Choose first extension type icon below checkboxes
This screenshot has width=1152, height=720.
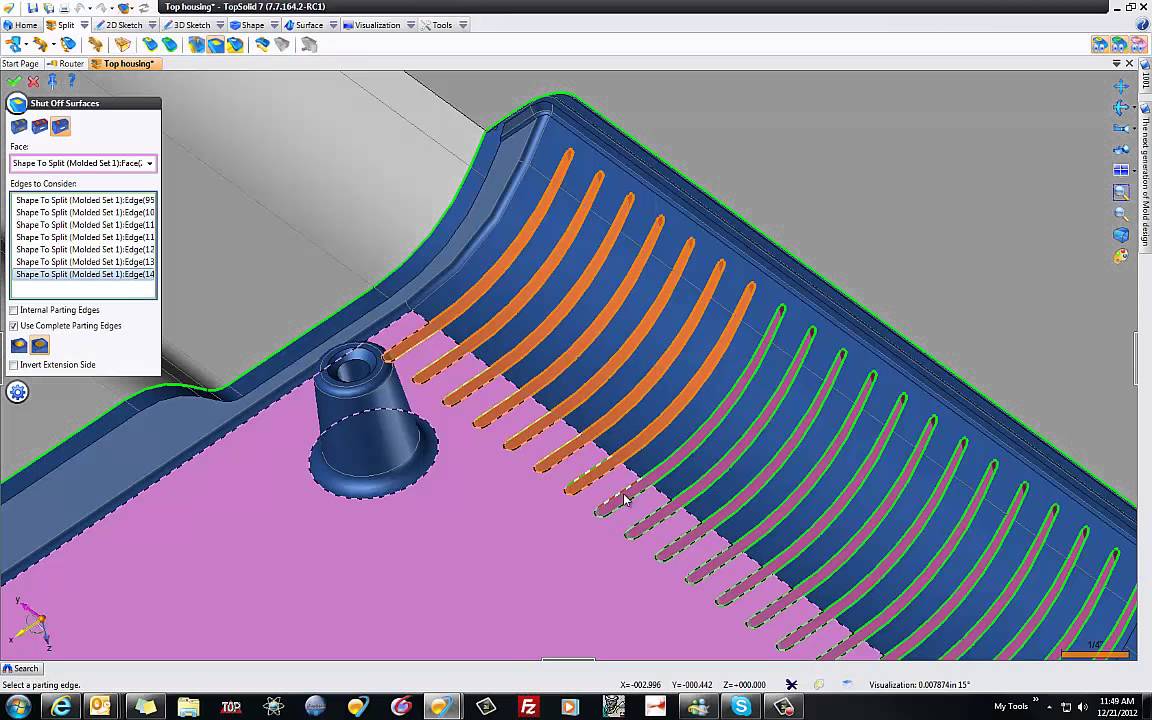pyautogui.click(x=19, y=345)
